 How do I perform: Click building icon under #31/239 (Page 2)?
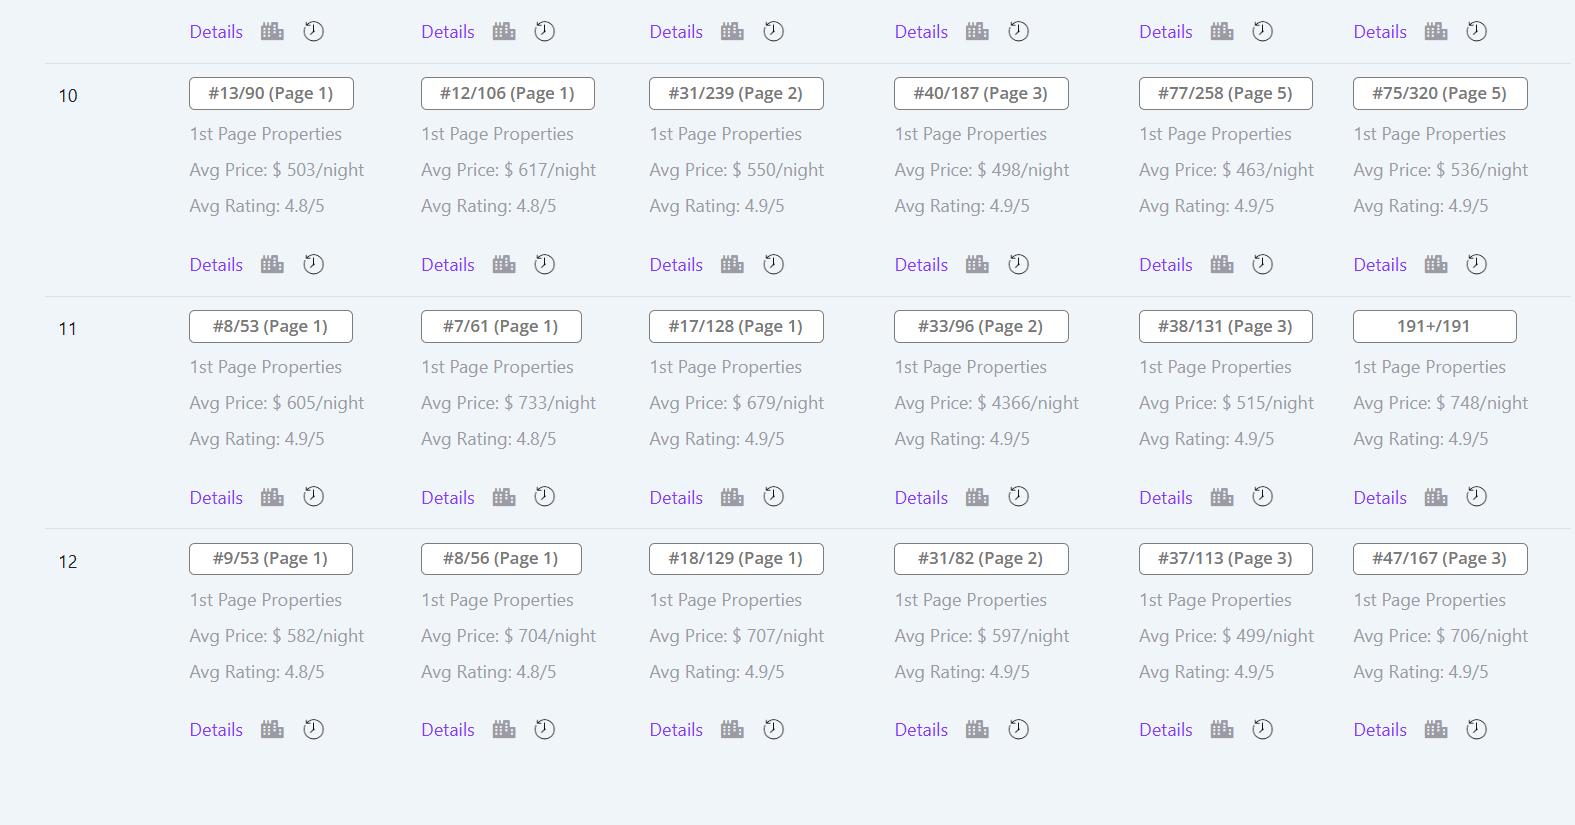click(732, 264)
